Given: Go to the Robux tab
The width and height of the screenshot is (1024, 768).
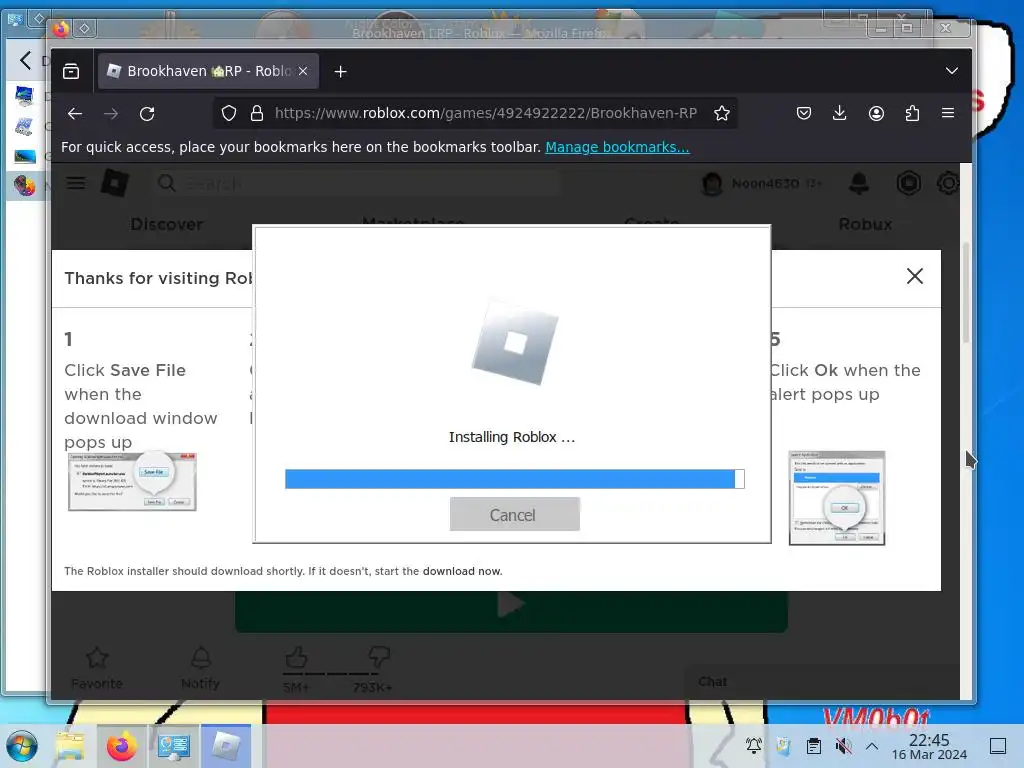Looking at the screenshot, I should (865, 224).
